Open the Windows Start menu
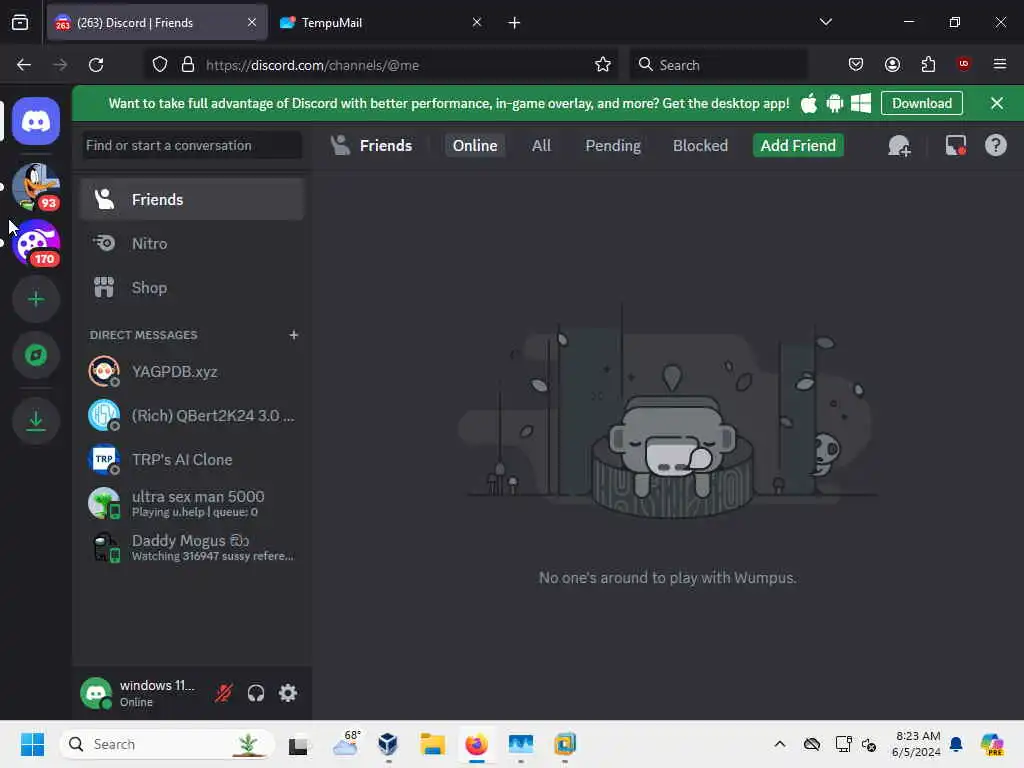Viewport: 1024px width, 768px height. click(32, 744)
